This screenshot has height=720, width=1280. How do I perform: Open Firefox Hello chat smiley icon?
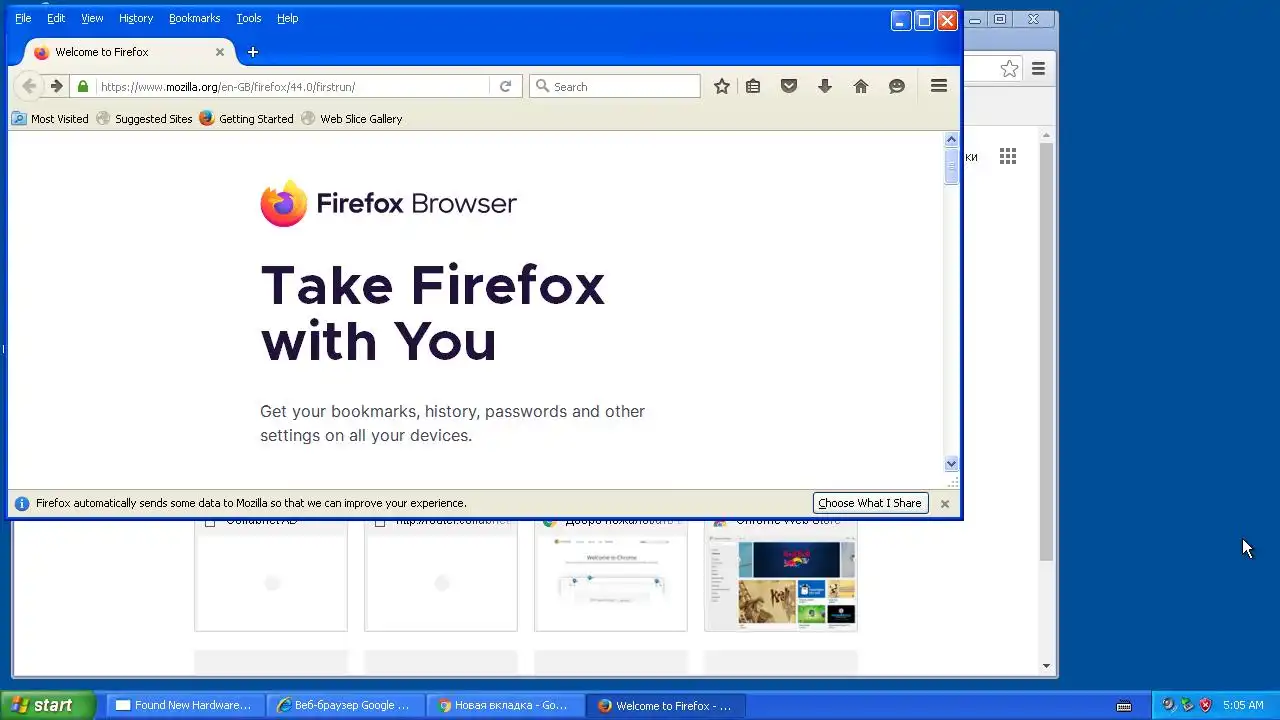(897, 87)
